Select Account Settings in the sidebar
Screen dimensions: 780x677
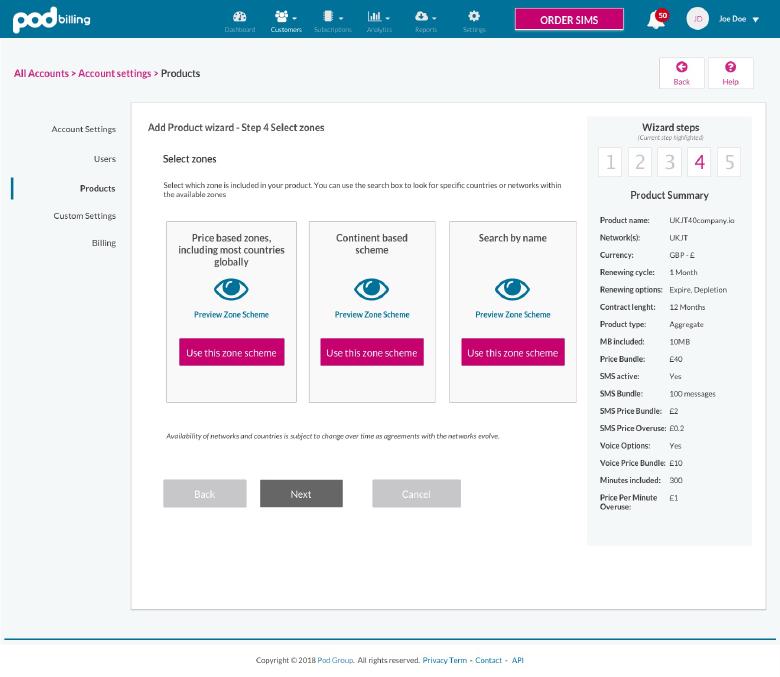pos(84,129)
